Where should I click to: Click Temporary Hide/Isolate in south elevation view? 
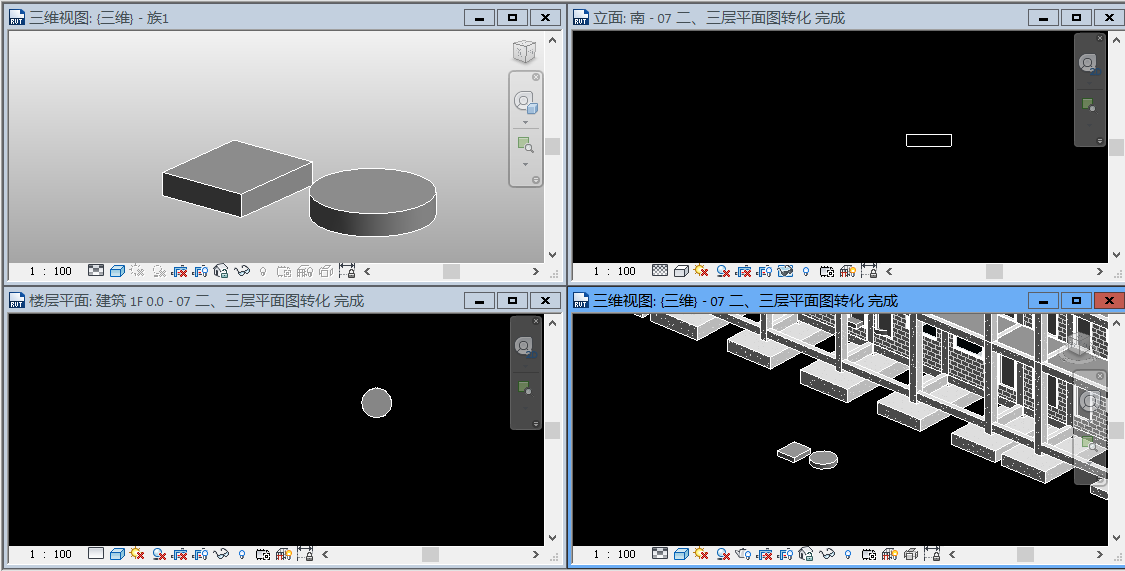[x=785, y=271]
